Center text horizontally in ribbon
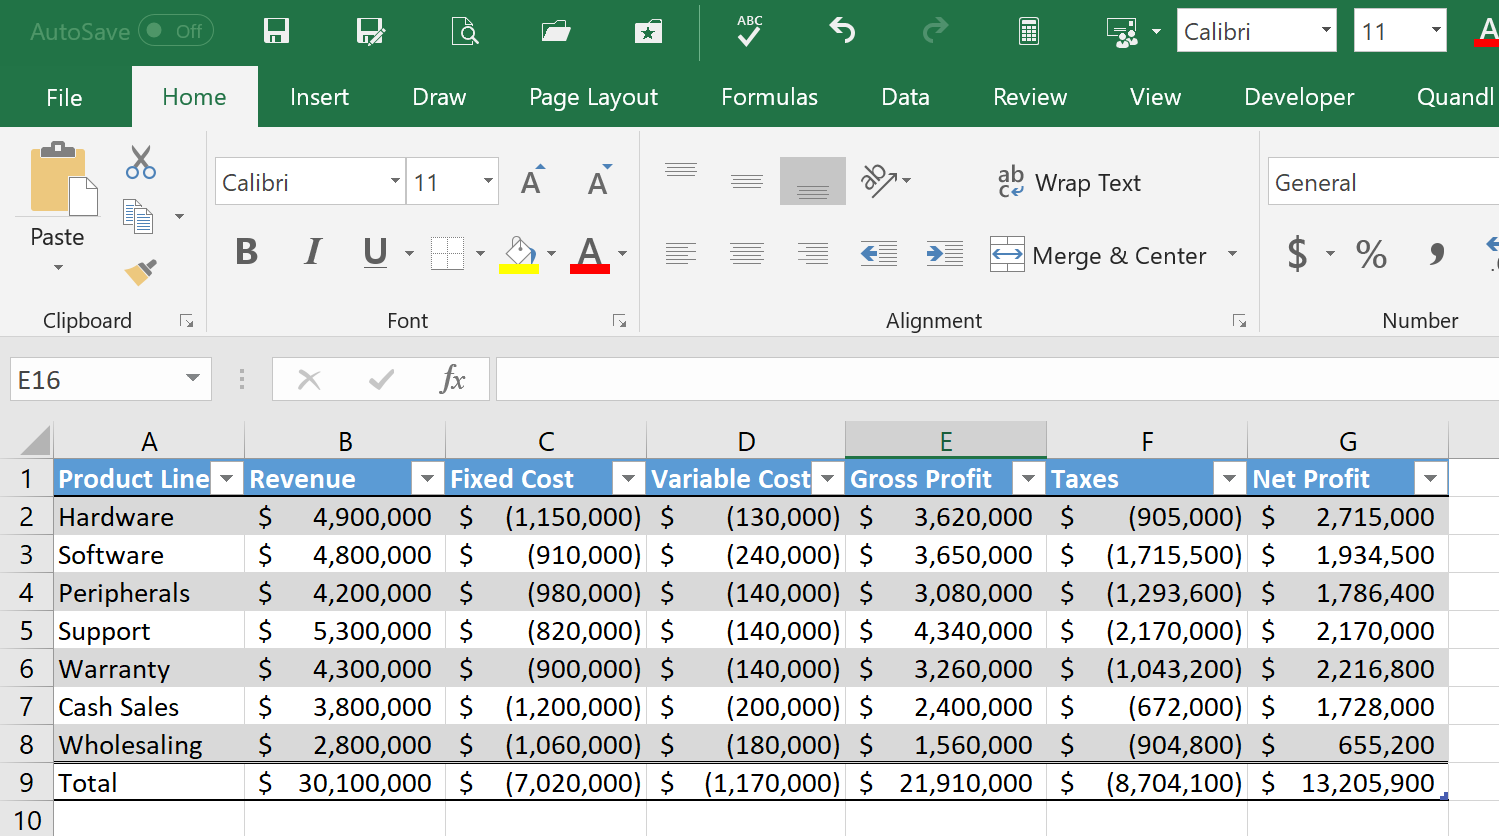The image size is (1499, 836). 747,254
